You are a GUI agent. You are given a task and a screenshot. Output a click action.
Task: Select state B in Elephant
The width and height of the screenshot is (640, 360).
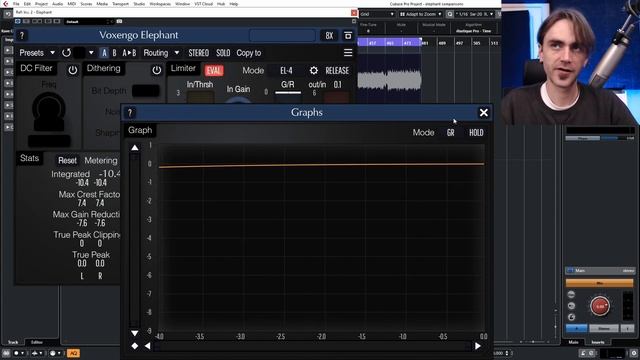tap(114, 53)
